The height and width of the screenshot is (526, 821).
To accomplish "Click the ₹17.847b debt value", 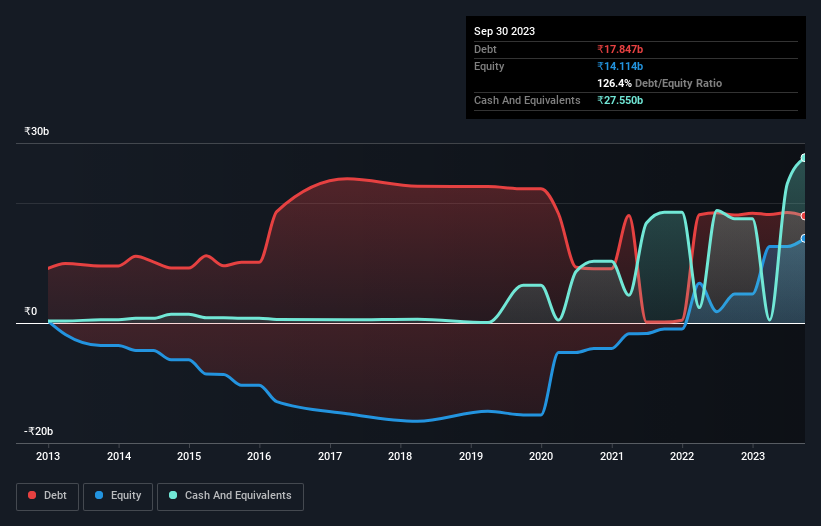I will tap(620, 49).
